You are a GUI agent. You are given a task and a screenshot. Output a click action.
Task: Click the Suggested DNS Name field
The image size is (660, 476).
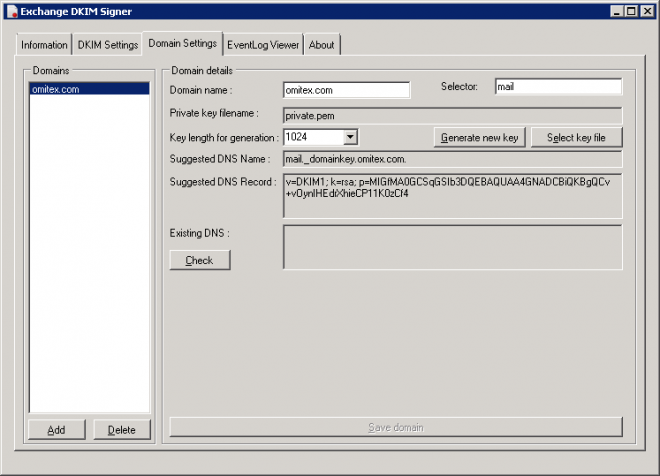click(x=452, y=159)
